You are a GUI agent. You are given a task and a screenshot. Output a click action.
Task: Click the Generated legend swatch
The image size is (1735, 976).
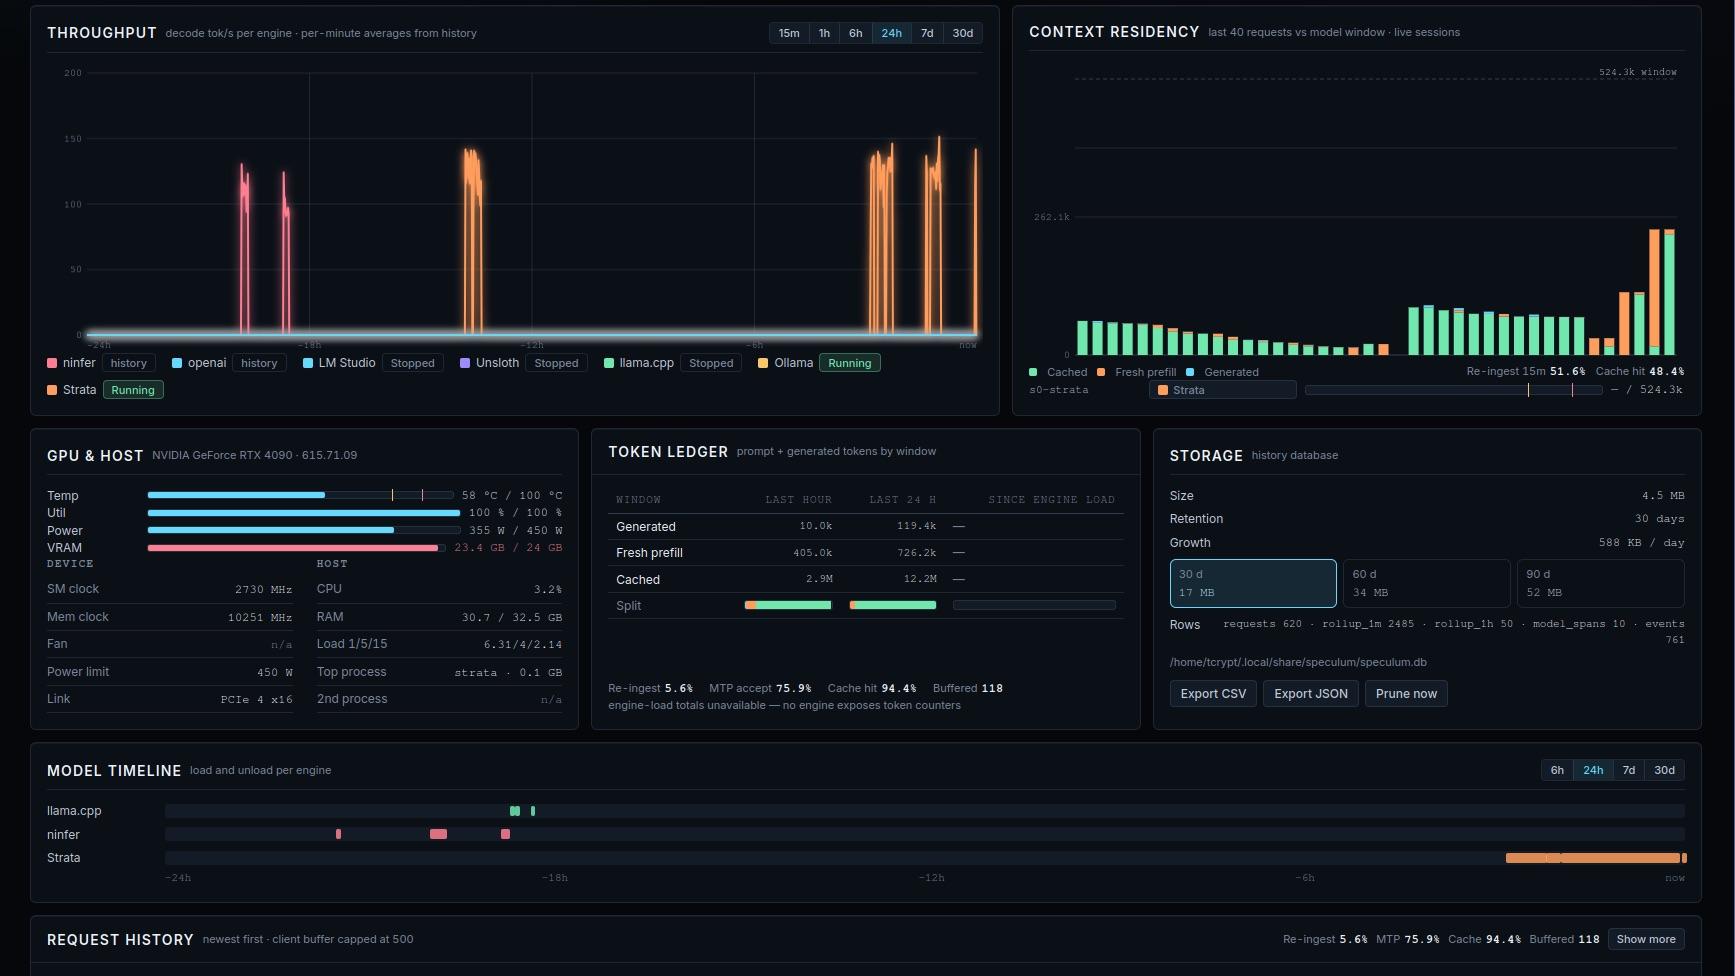pos(1190,372)
